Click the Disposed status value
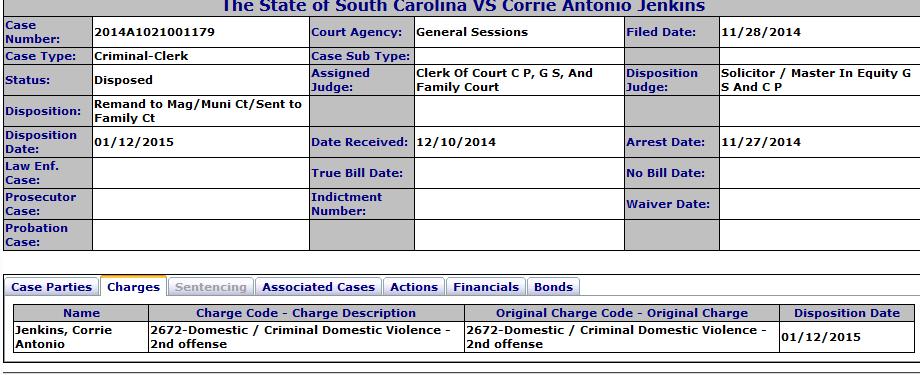Viewport: 920px width, 375px height. (123, 80)
